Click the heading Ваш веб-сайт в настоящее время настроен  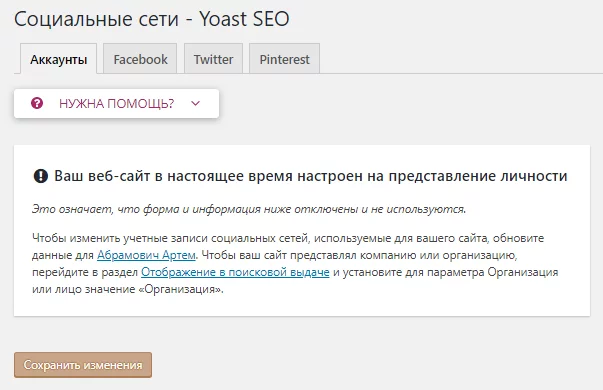pyautogui.click(x=311, y=176)
